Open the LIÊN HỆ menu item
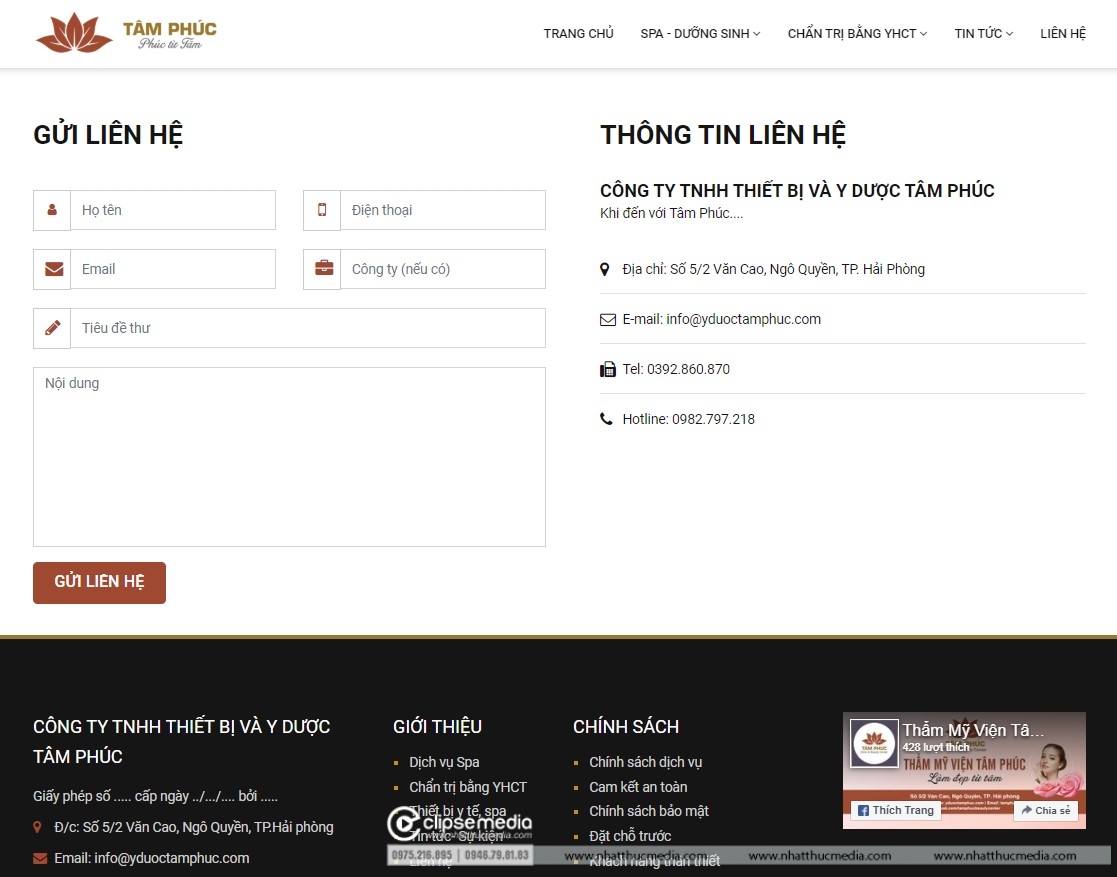The image size is (1117, 877). (1063, 33)
